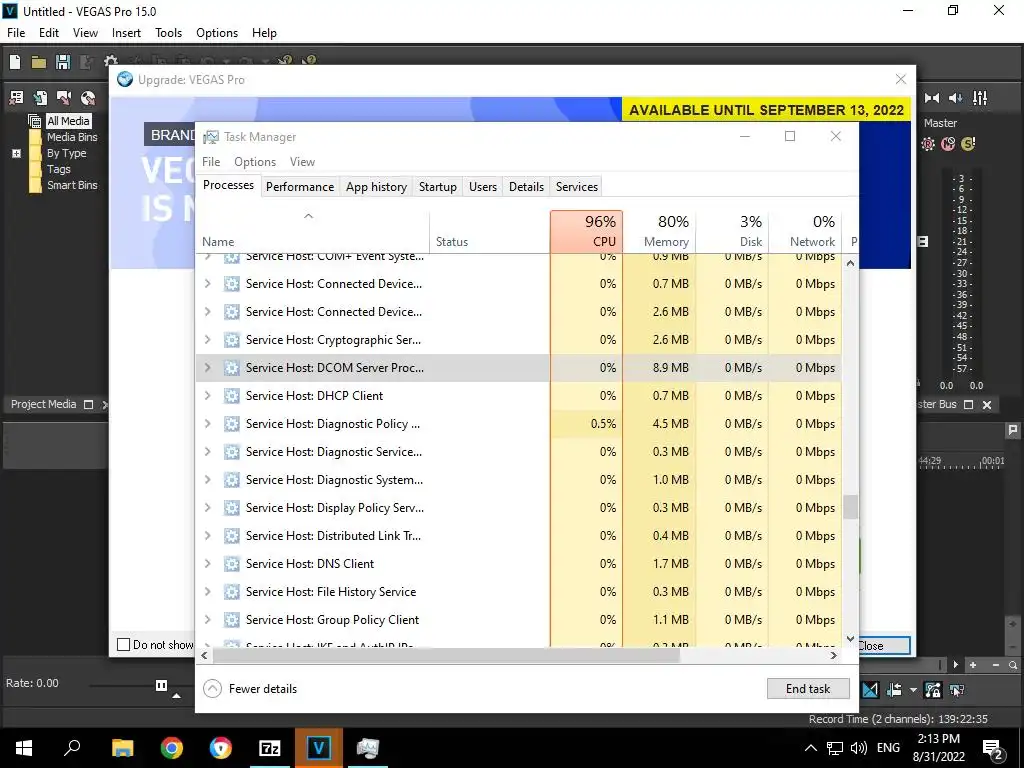1024x768 pixels.
Task: Expand Service Host: Cryptographic Ser... row
Action: 207,340
